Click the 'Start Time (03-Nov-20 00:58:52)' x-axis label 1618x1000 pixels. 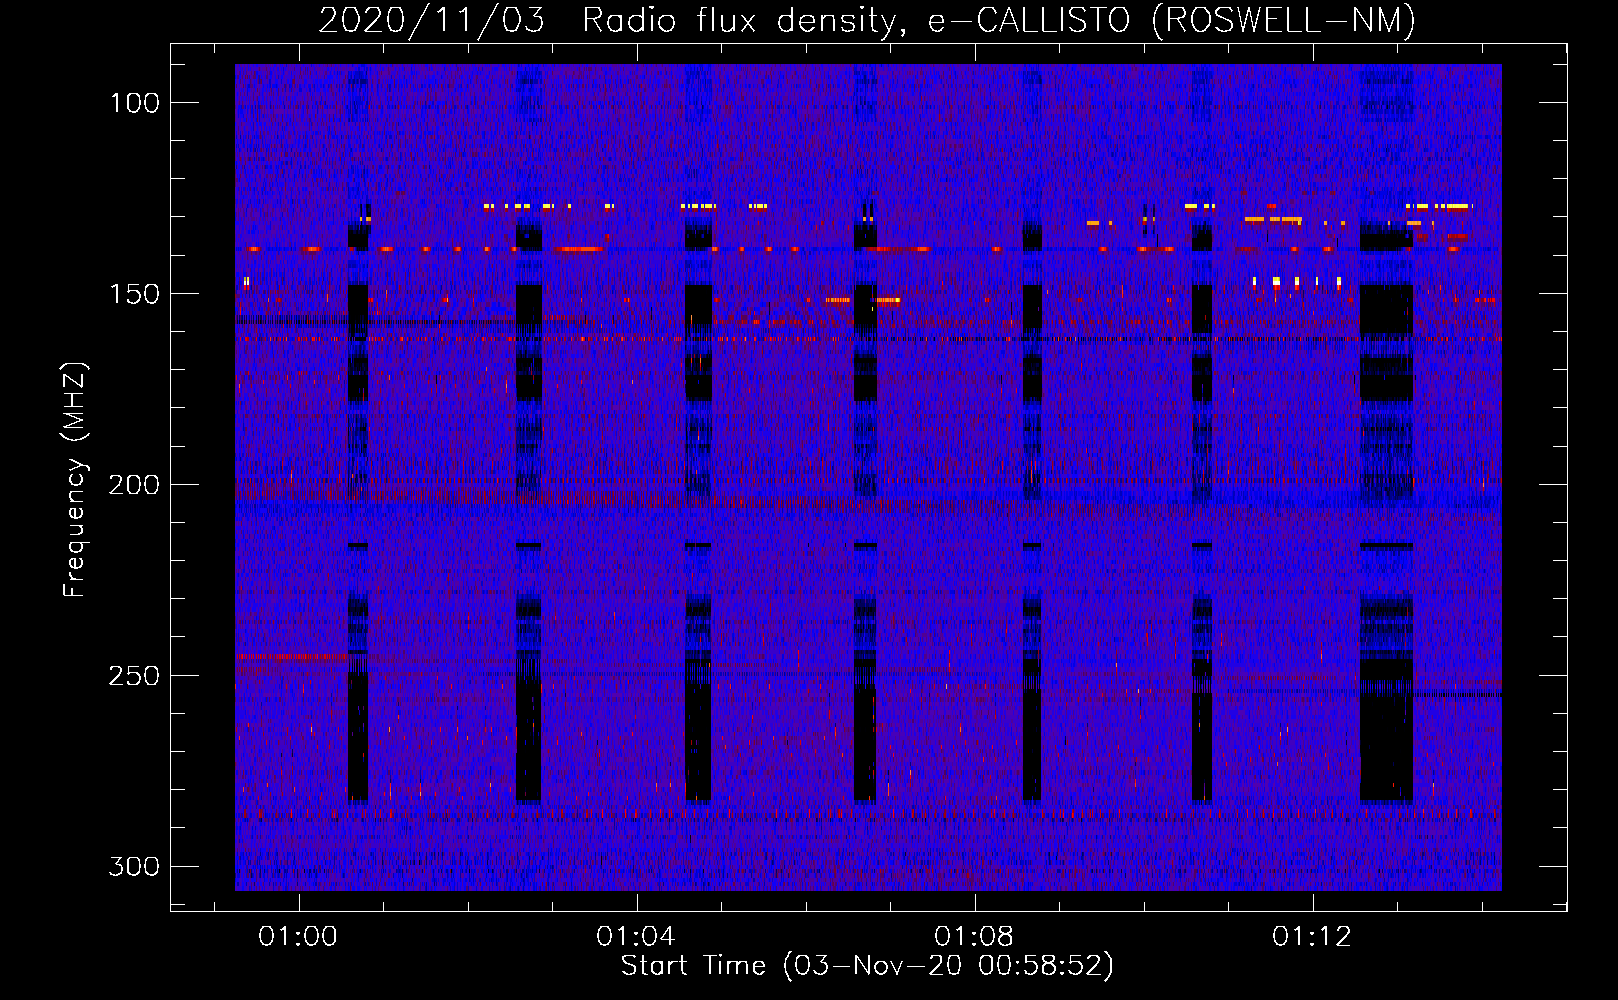[x=867, y=966]
